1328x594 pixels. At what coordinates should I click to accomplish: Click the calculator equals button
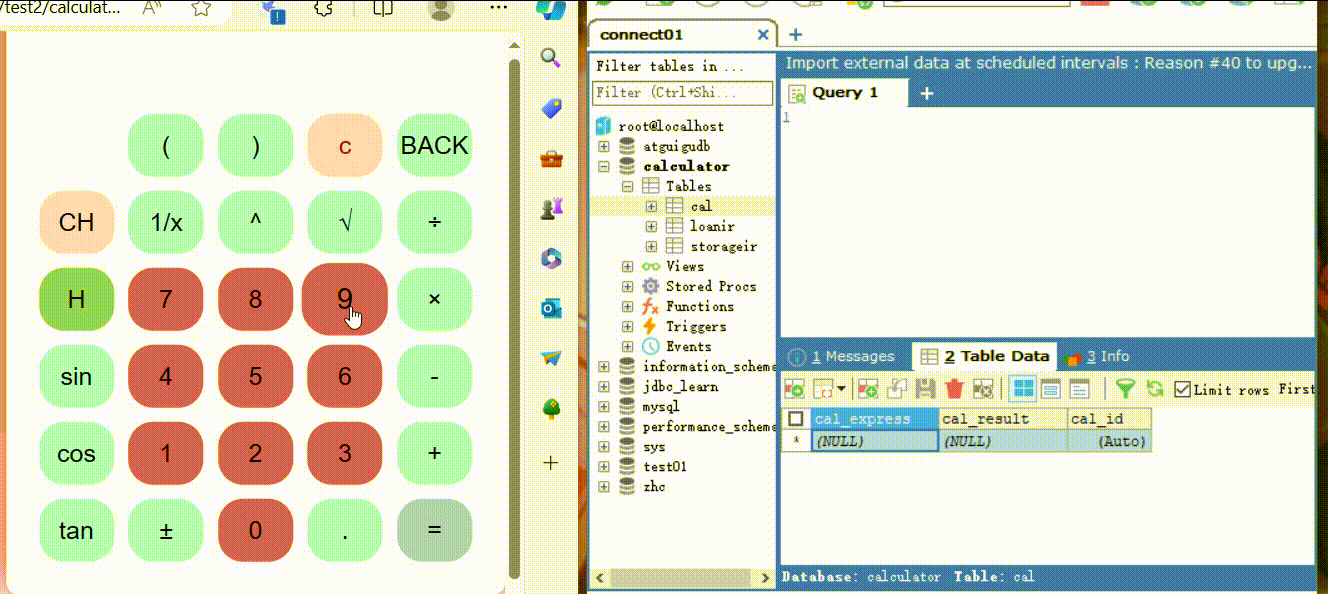(434, 530)
